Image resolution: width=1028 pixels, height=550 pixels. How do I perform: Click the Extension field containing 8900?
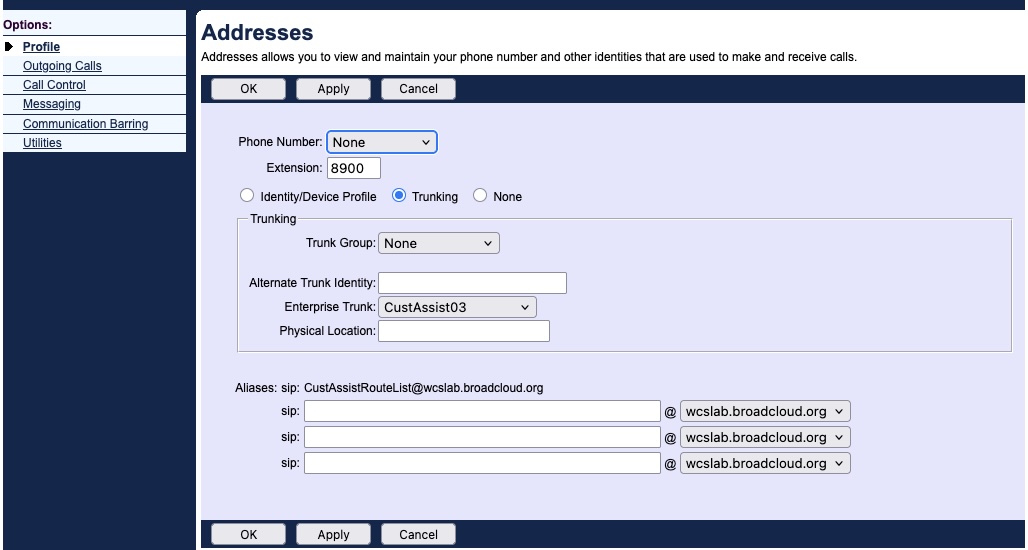coord(354,168)
